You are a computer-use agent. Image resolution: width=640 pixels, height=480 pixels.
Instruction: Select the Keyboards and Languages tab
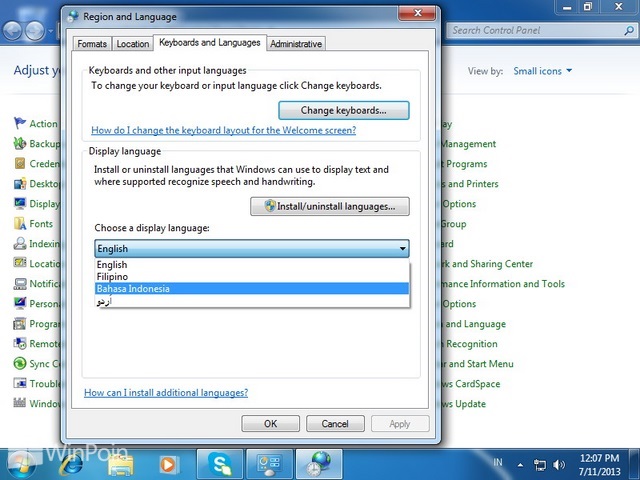tap(210, 42)
